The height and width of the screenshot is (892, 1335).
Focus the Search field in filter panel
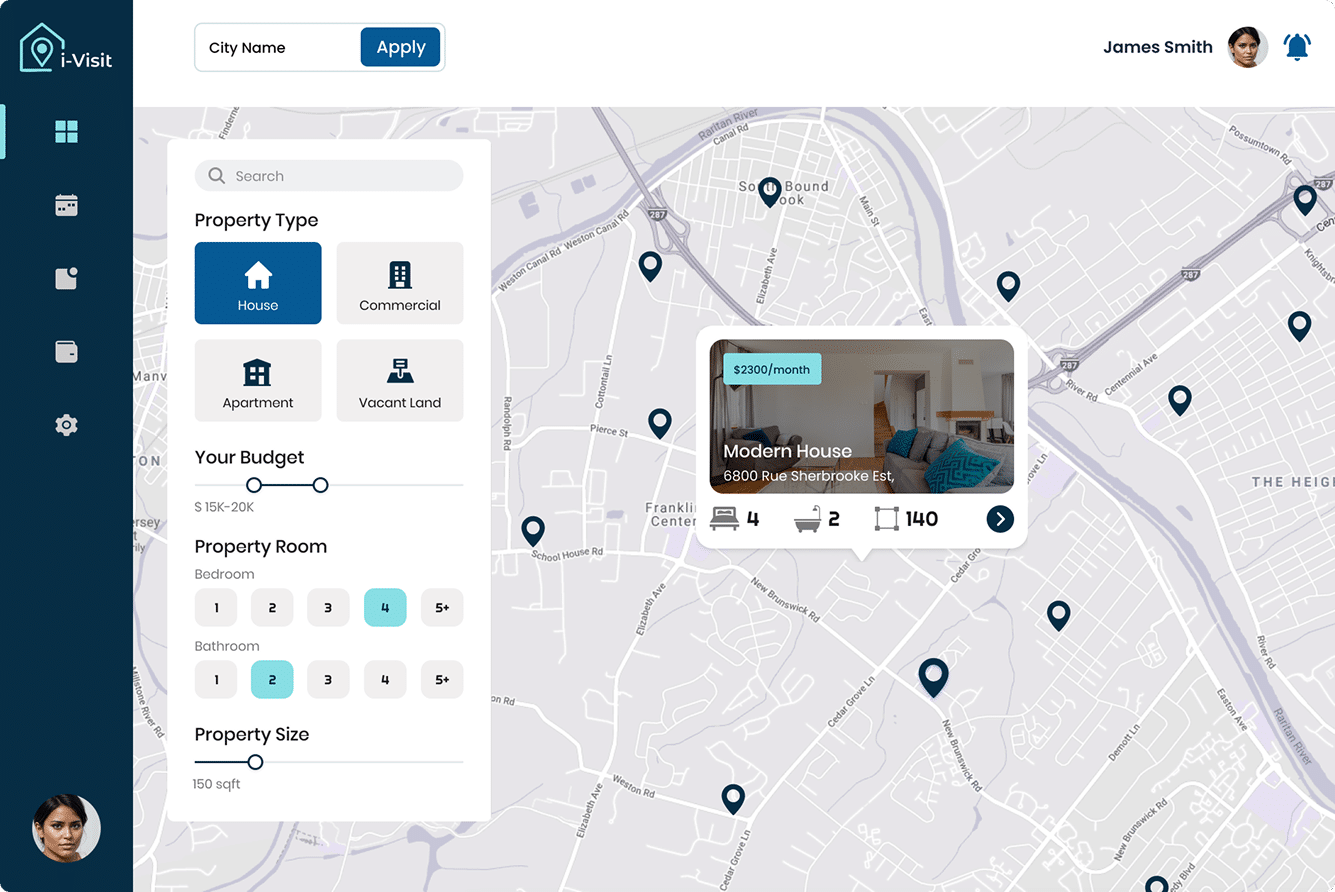tap(329, 176)
